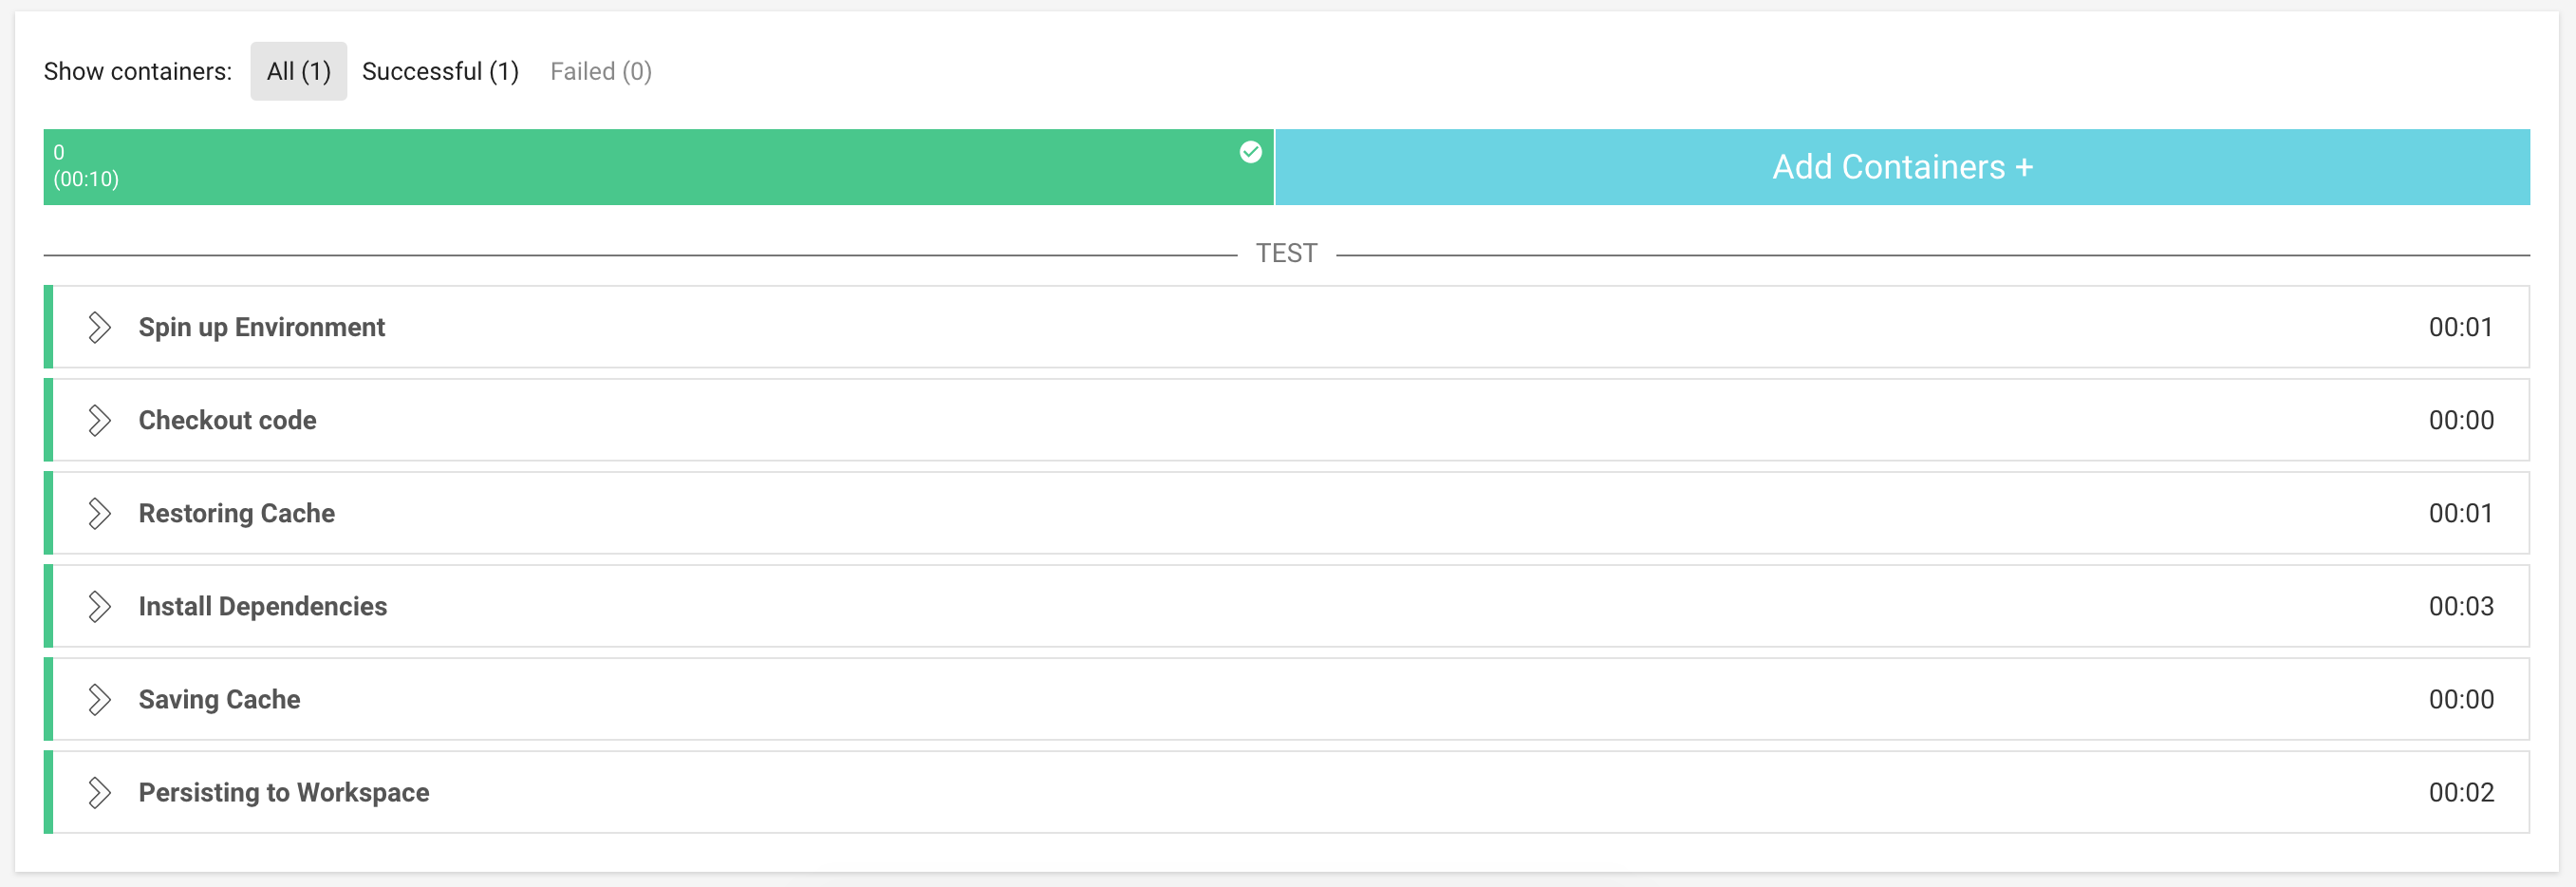Click the double-arrow icon on Restoring Cache
The height and width of the screenshot is (887, 2576).
[100, 513]
